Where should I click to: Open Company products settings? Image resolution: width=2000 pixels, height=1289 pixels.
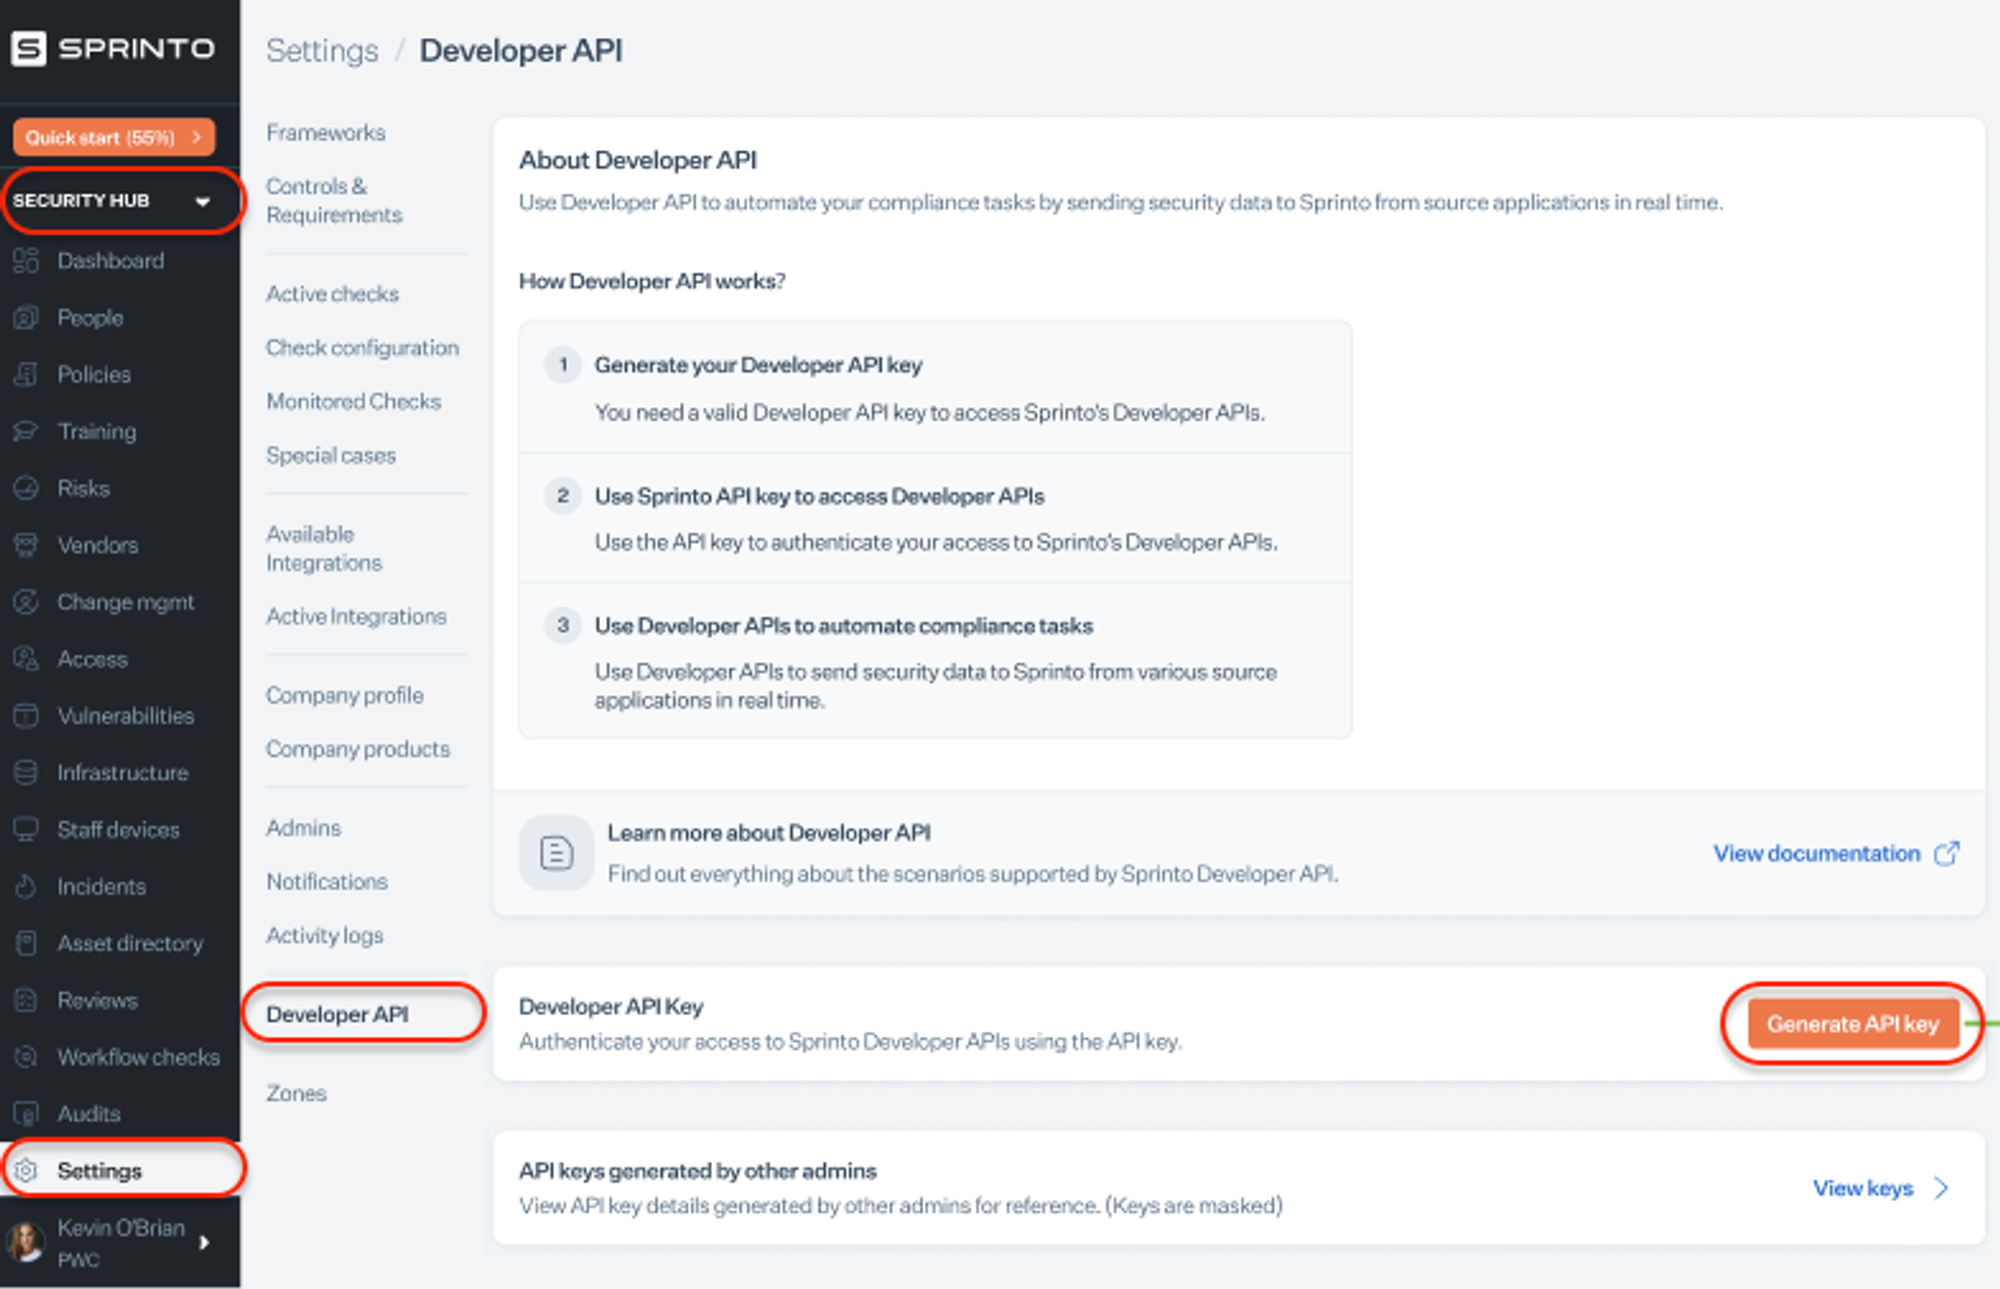[358, 749]
